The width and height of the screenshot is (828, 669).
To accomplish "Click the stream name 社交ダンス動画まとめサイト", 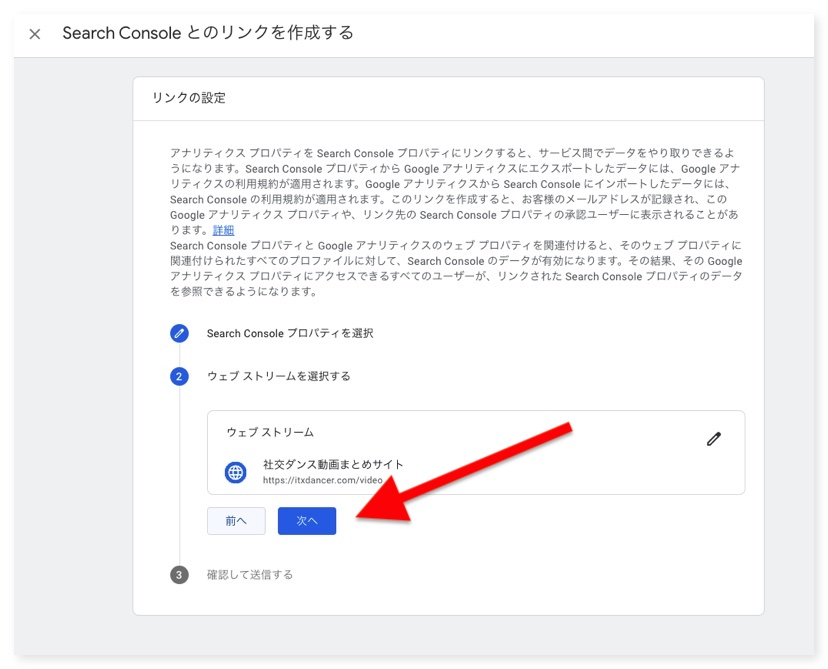I will (333, 464).
